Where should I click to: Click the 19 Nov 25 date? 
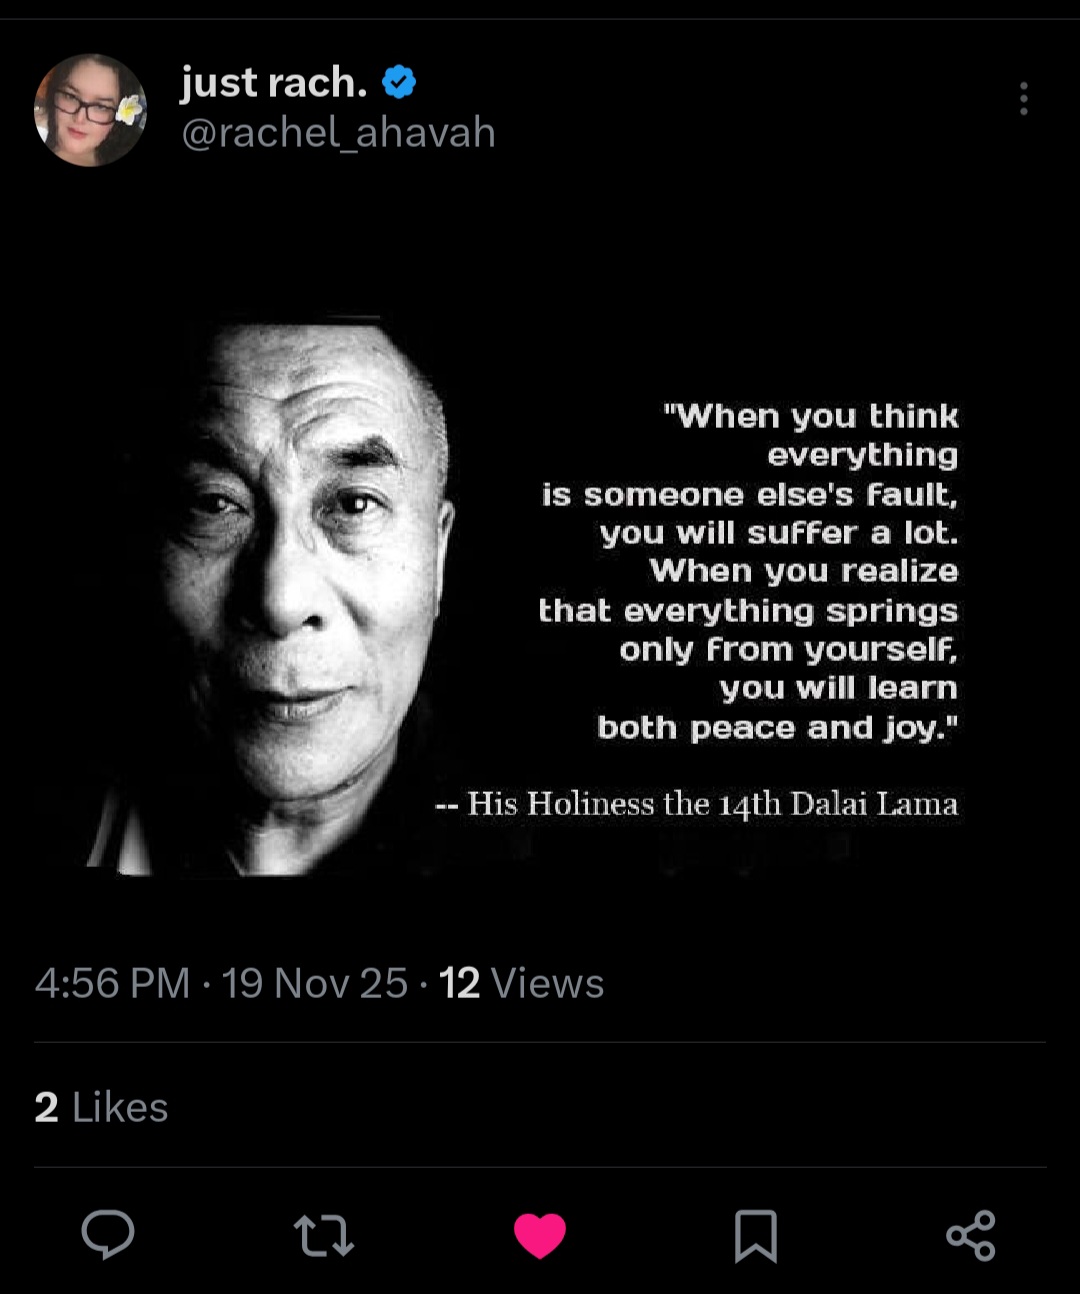pos(314,983)
